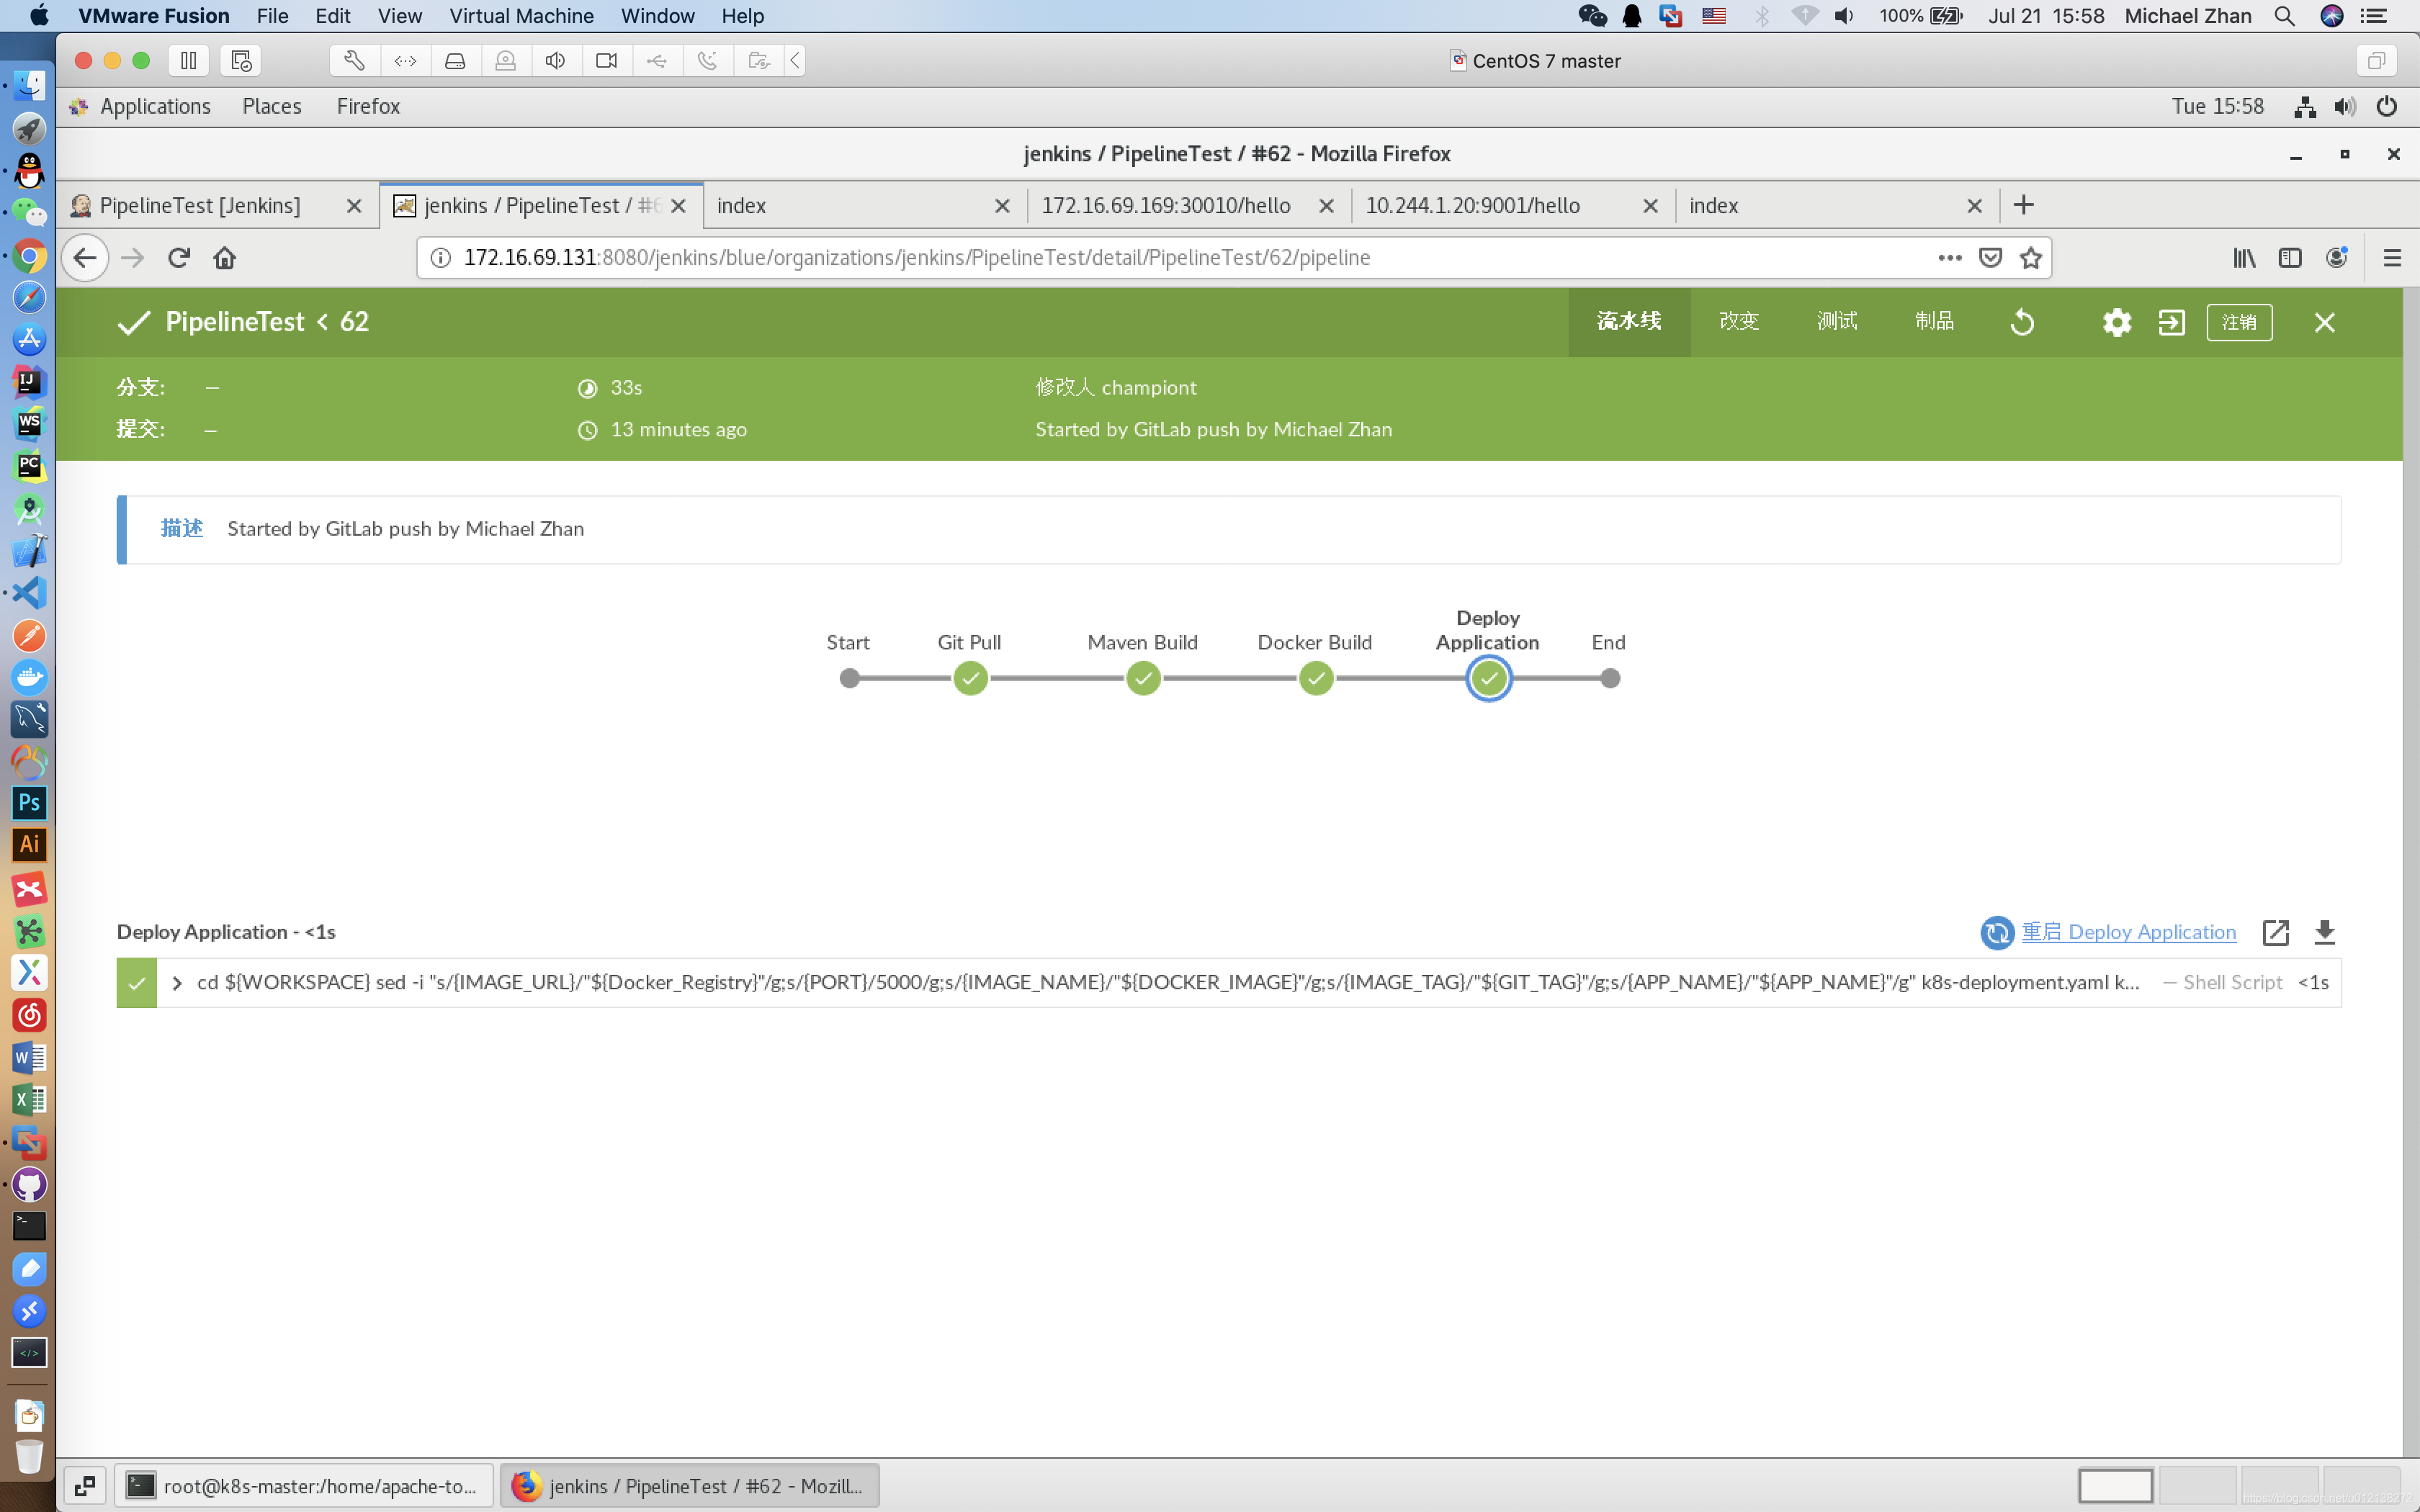
Task: Click the back navigation arrow in browser
Action: click(x=86, y=258)
